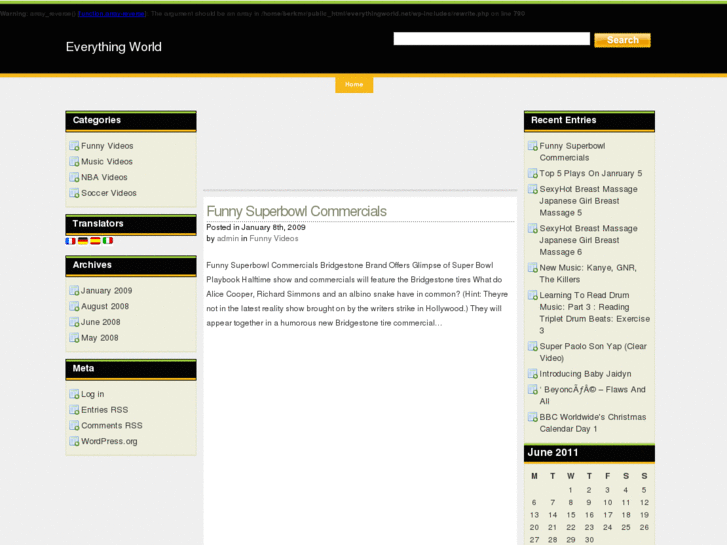Image resolution: width=727 pixels, height=545 pixels.
Task: Click the page icon beside May 2008
Action: pyautogui.click(x=74, y=338)
